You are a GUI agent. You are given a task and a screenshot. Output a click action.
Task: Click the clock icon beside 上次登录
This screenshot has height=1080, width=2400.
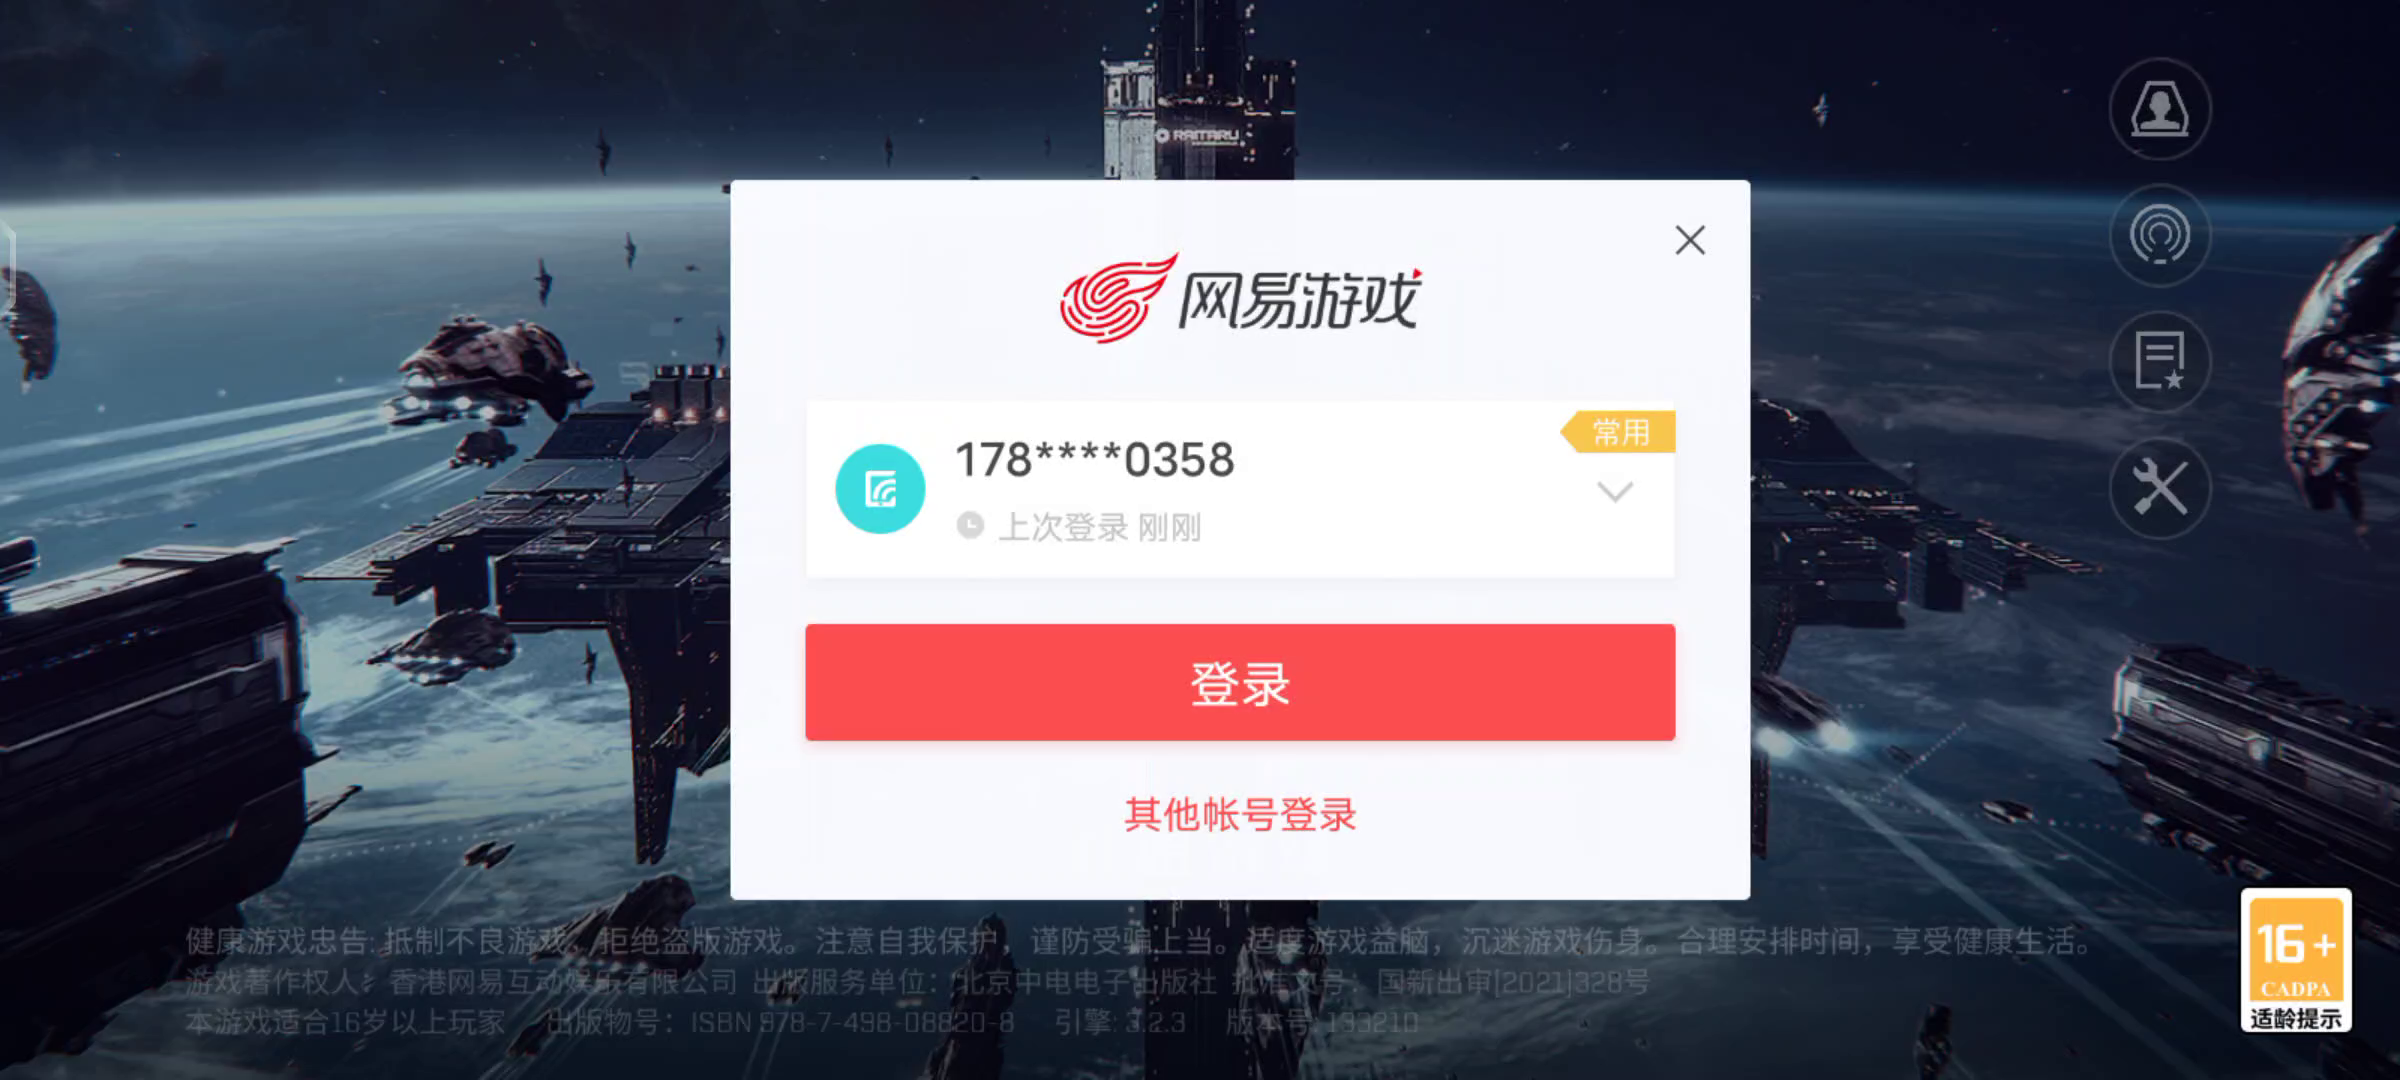pyautogui.click(x=970, y=526)
